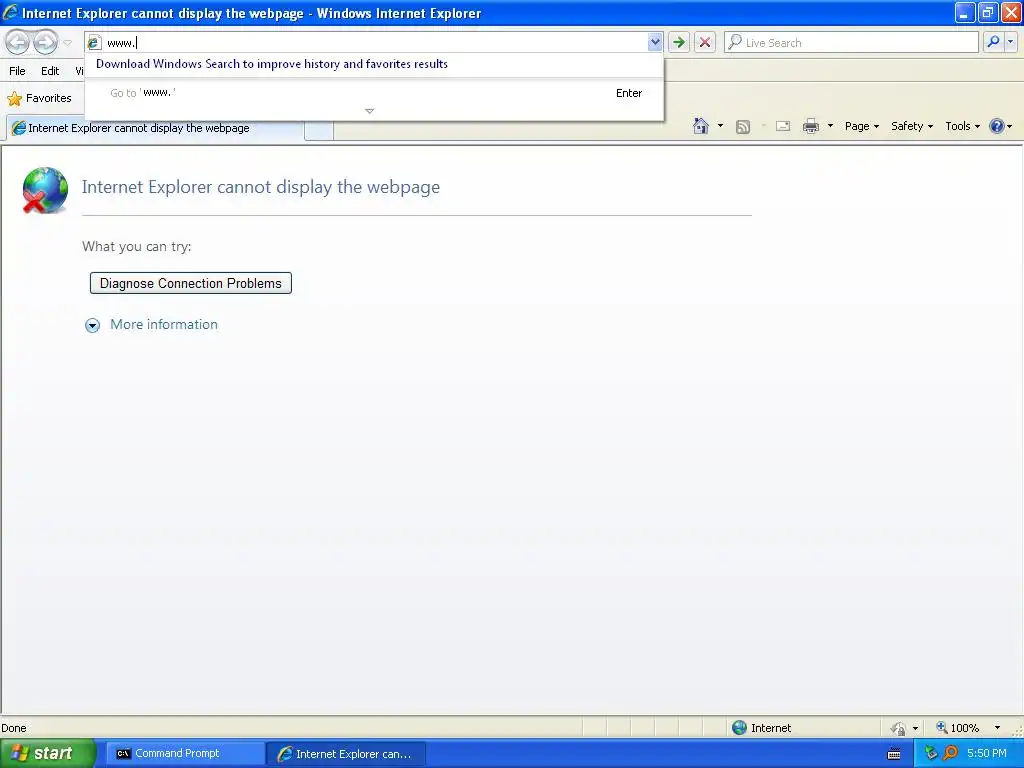Click the Search magnifier button
This screenshot has width=1024, height=768.
click(x=993, y=42)
